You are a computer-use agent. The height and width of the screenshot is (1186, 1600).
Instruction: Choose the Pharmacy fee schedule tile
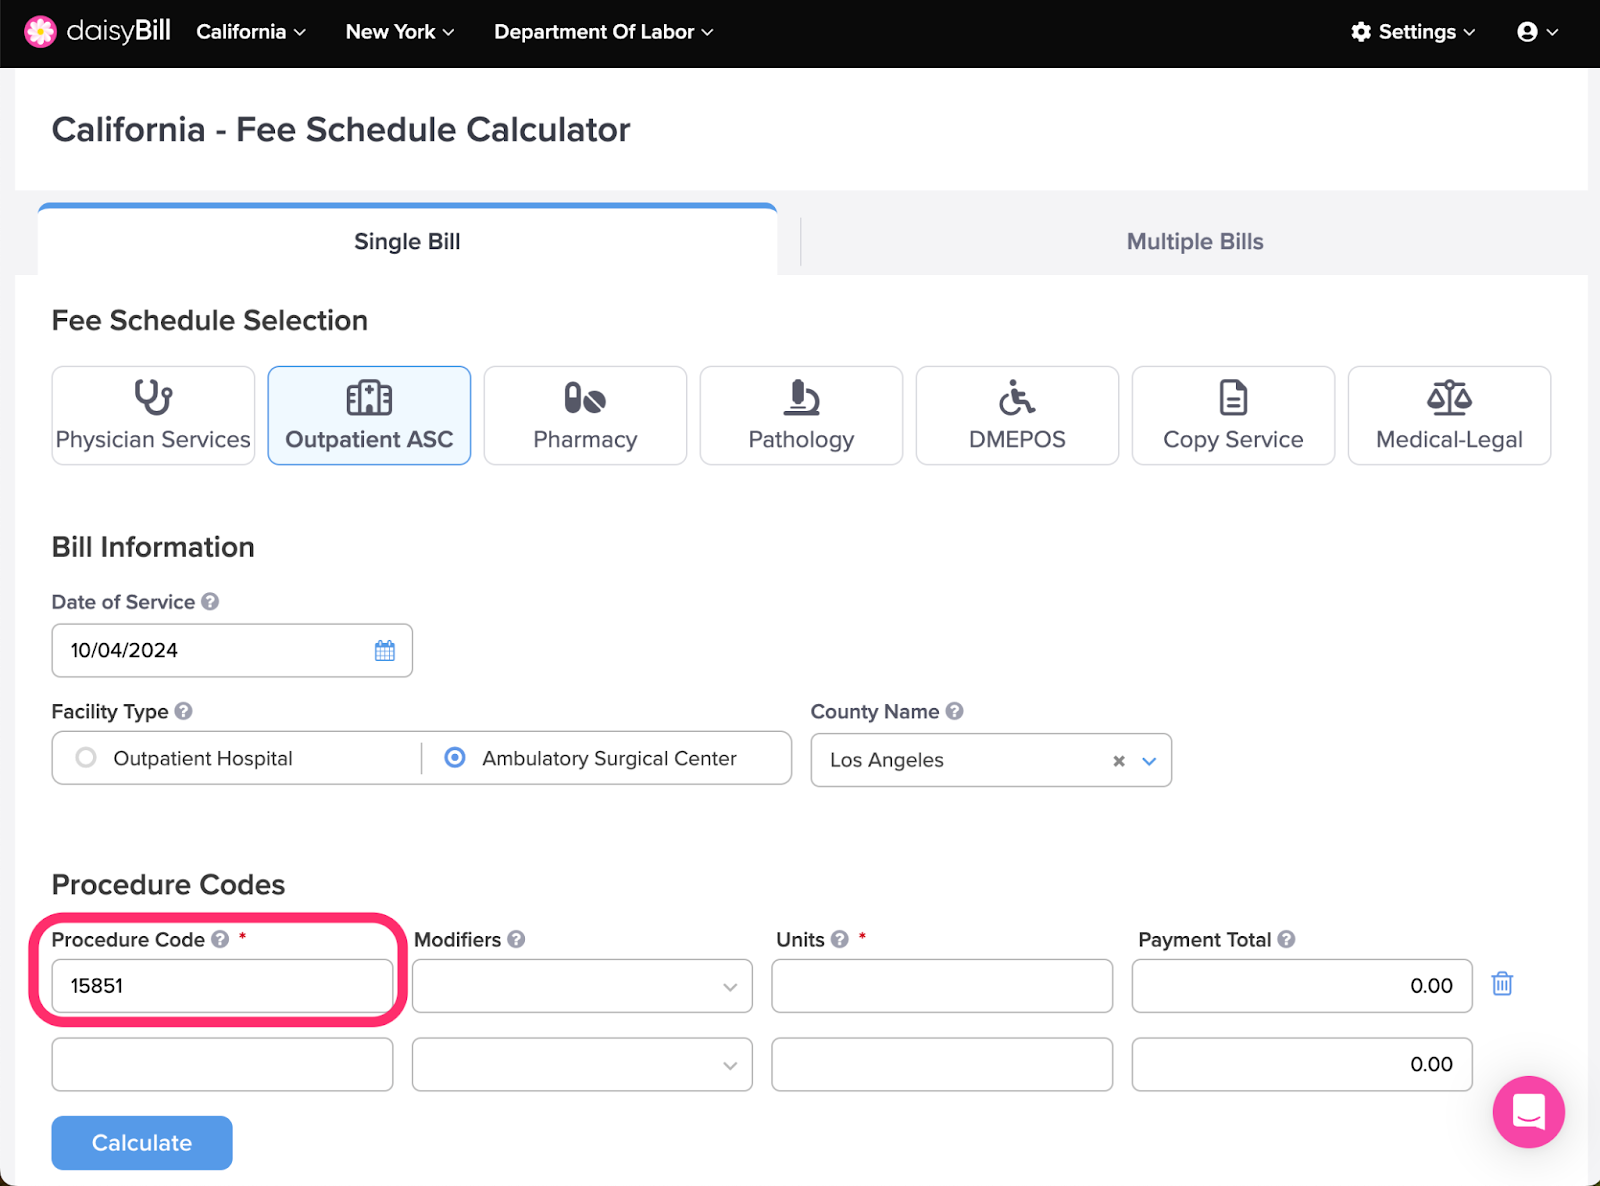point(585,415)
